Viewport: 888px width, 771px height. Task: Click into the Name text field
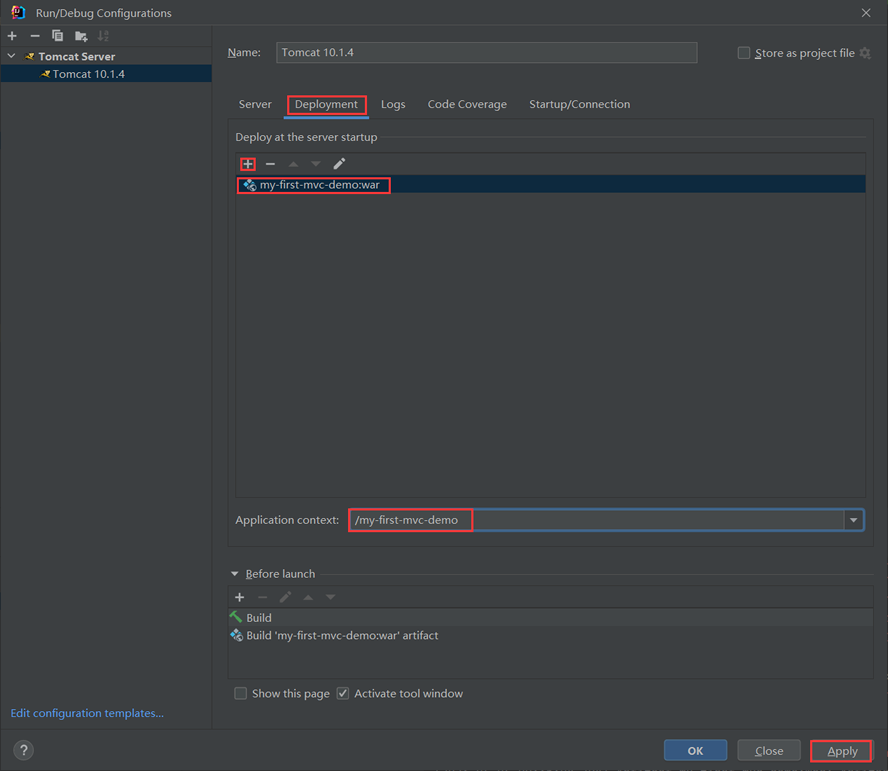pos(486,53)
